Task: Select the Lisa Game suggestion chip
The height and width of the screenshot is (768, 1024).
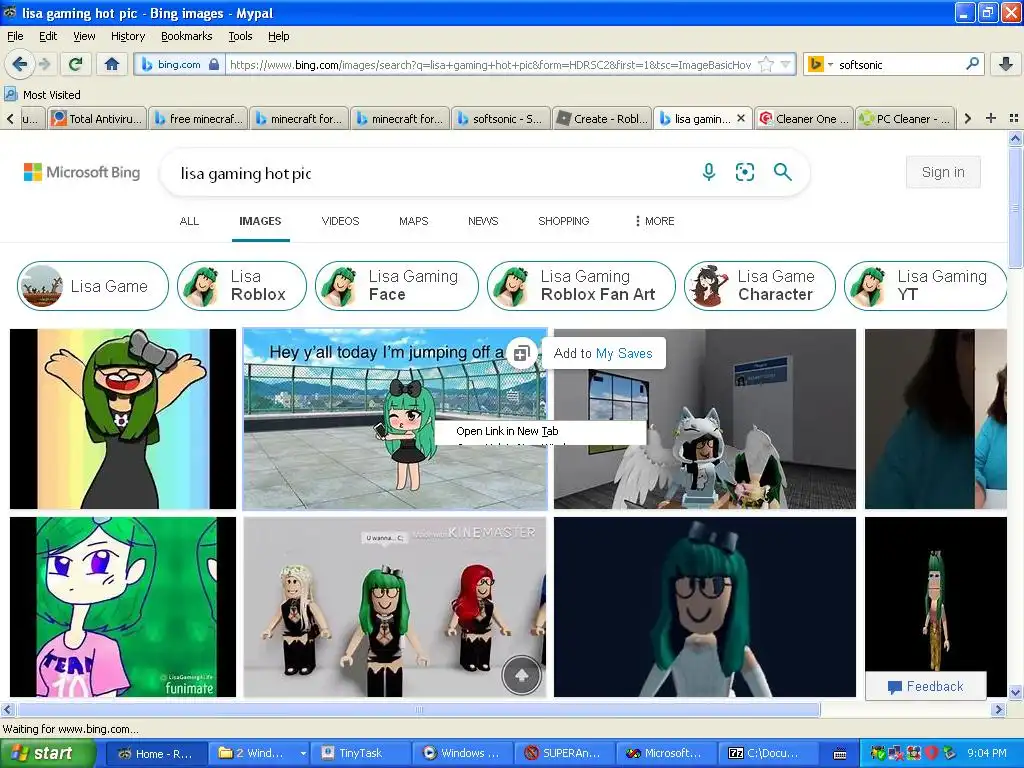Action: 93,286
